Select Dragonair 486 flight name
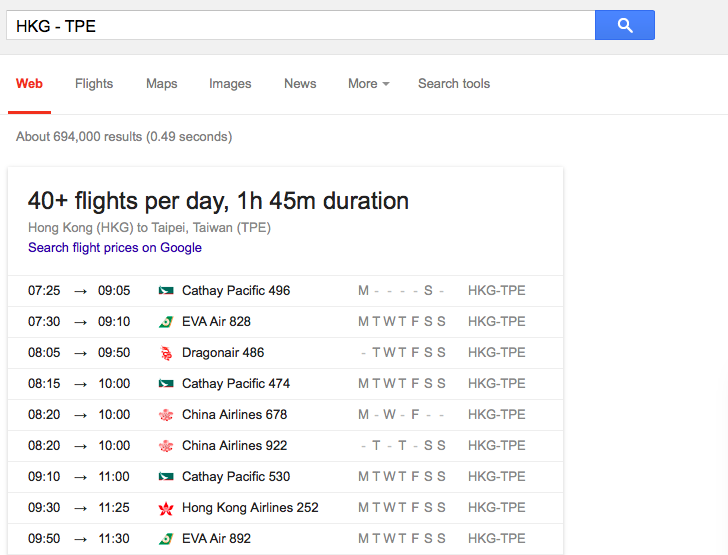This screenshot has height=555, width=728. (x=223, y=353)
